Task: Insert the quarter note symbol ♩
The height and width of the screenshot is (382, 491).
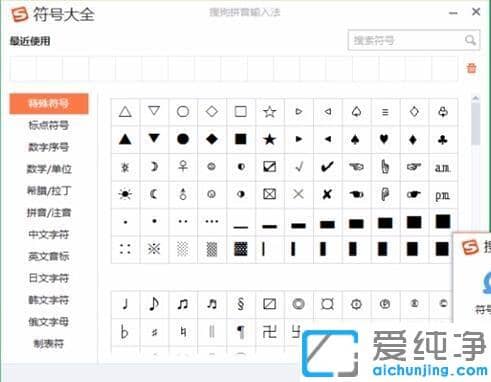Action: (x=125, y=304)
